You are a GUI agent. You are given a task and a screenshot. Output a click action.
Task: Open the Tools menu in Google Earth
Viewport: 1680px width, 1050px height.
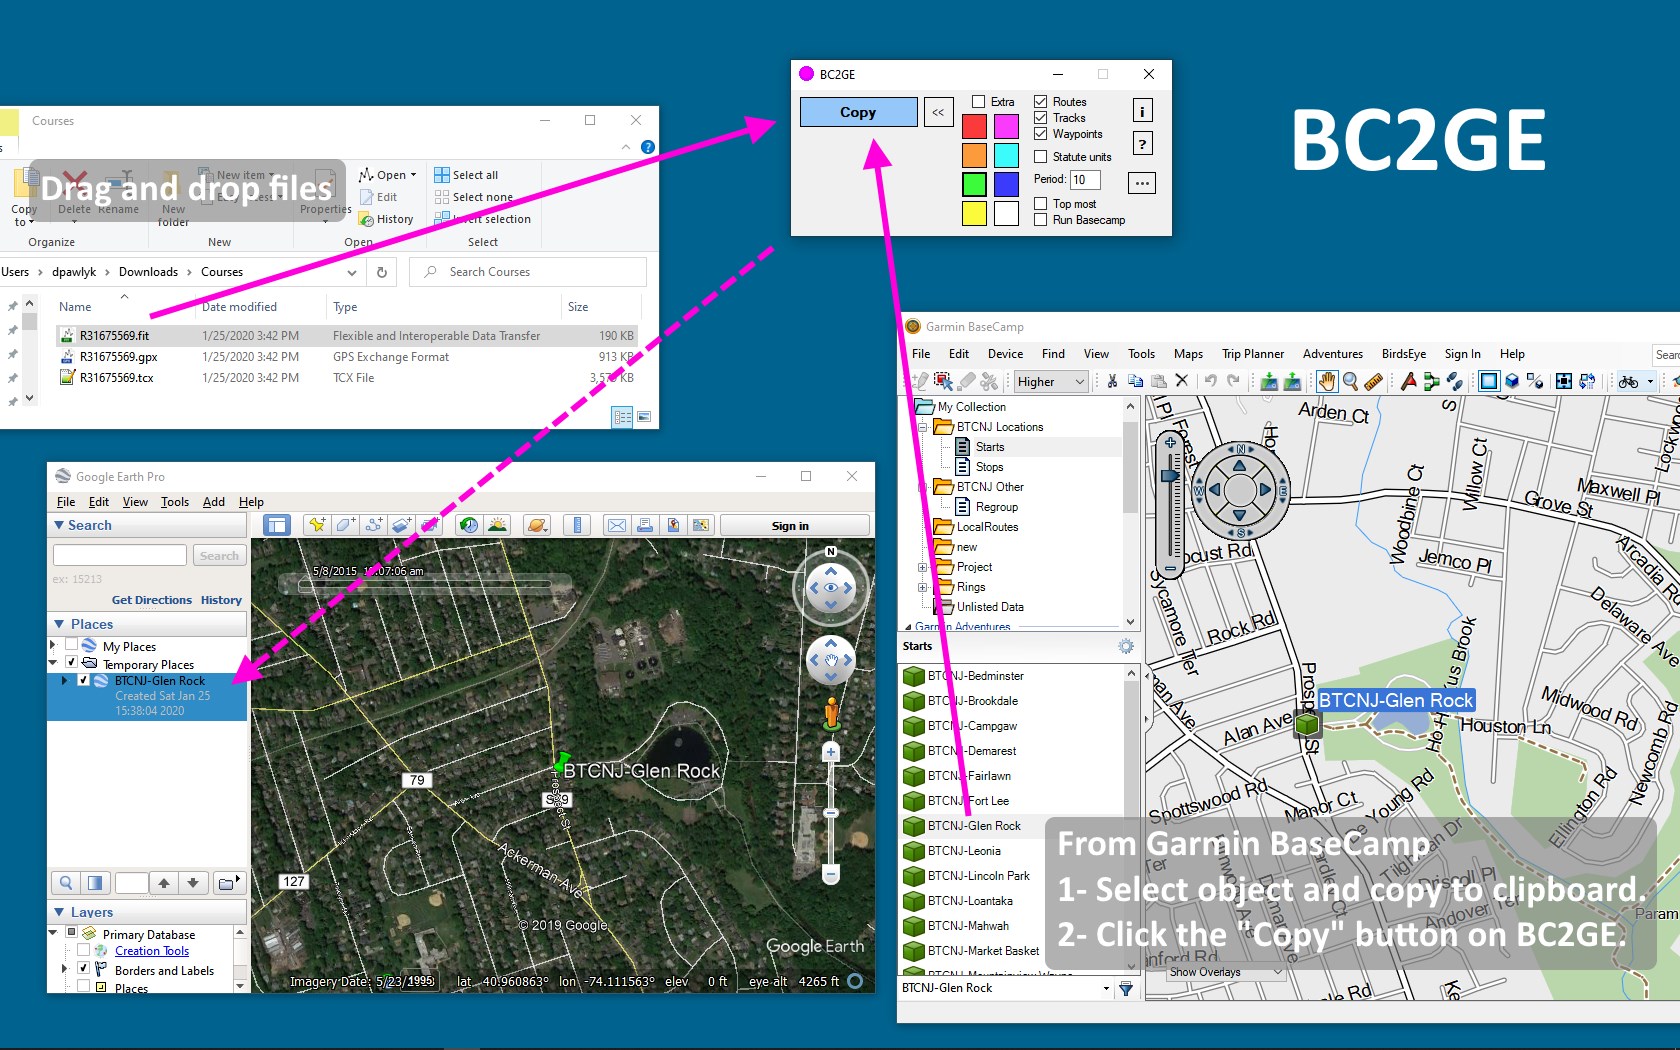click(175, 502)
